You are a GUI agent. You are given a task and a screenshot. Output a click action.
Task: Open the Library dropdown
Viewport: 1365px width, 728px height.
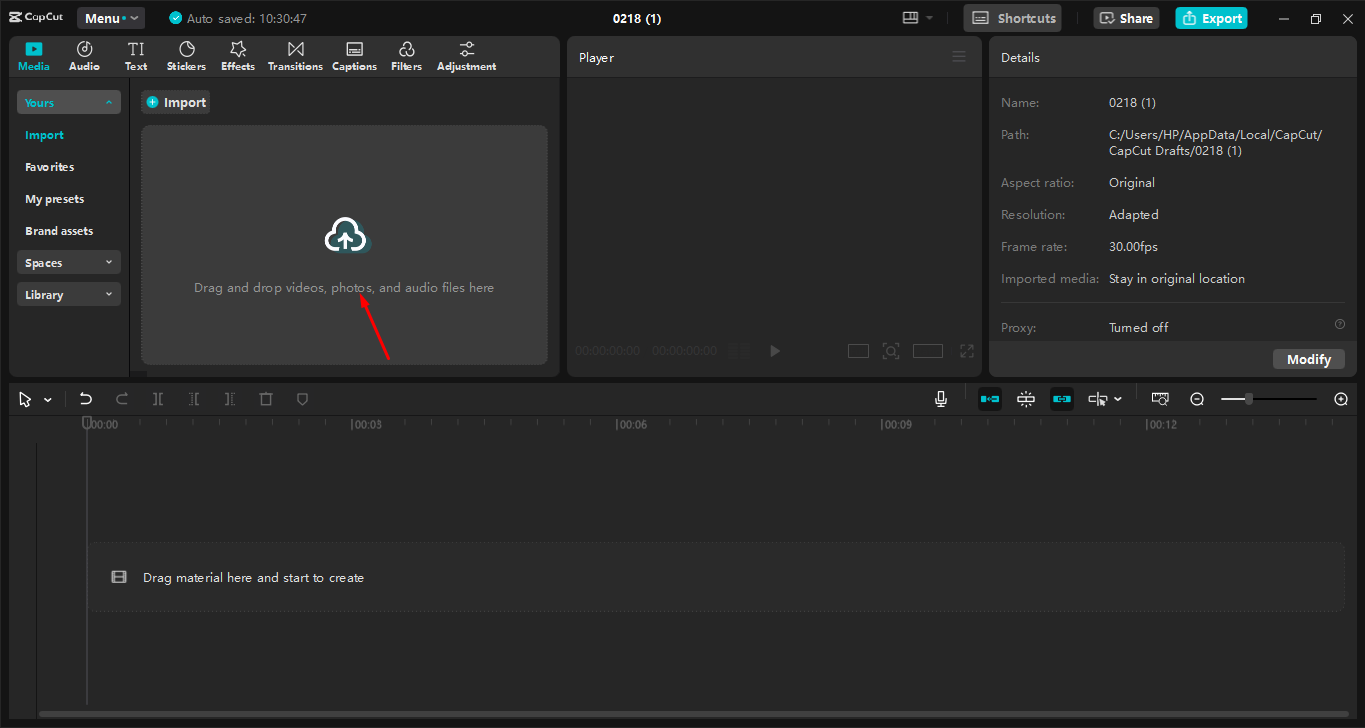pyautogui.click(x=68, y=294)
